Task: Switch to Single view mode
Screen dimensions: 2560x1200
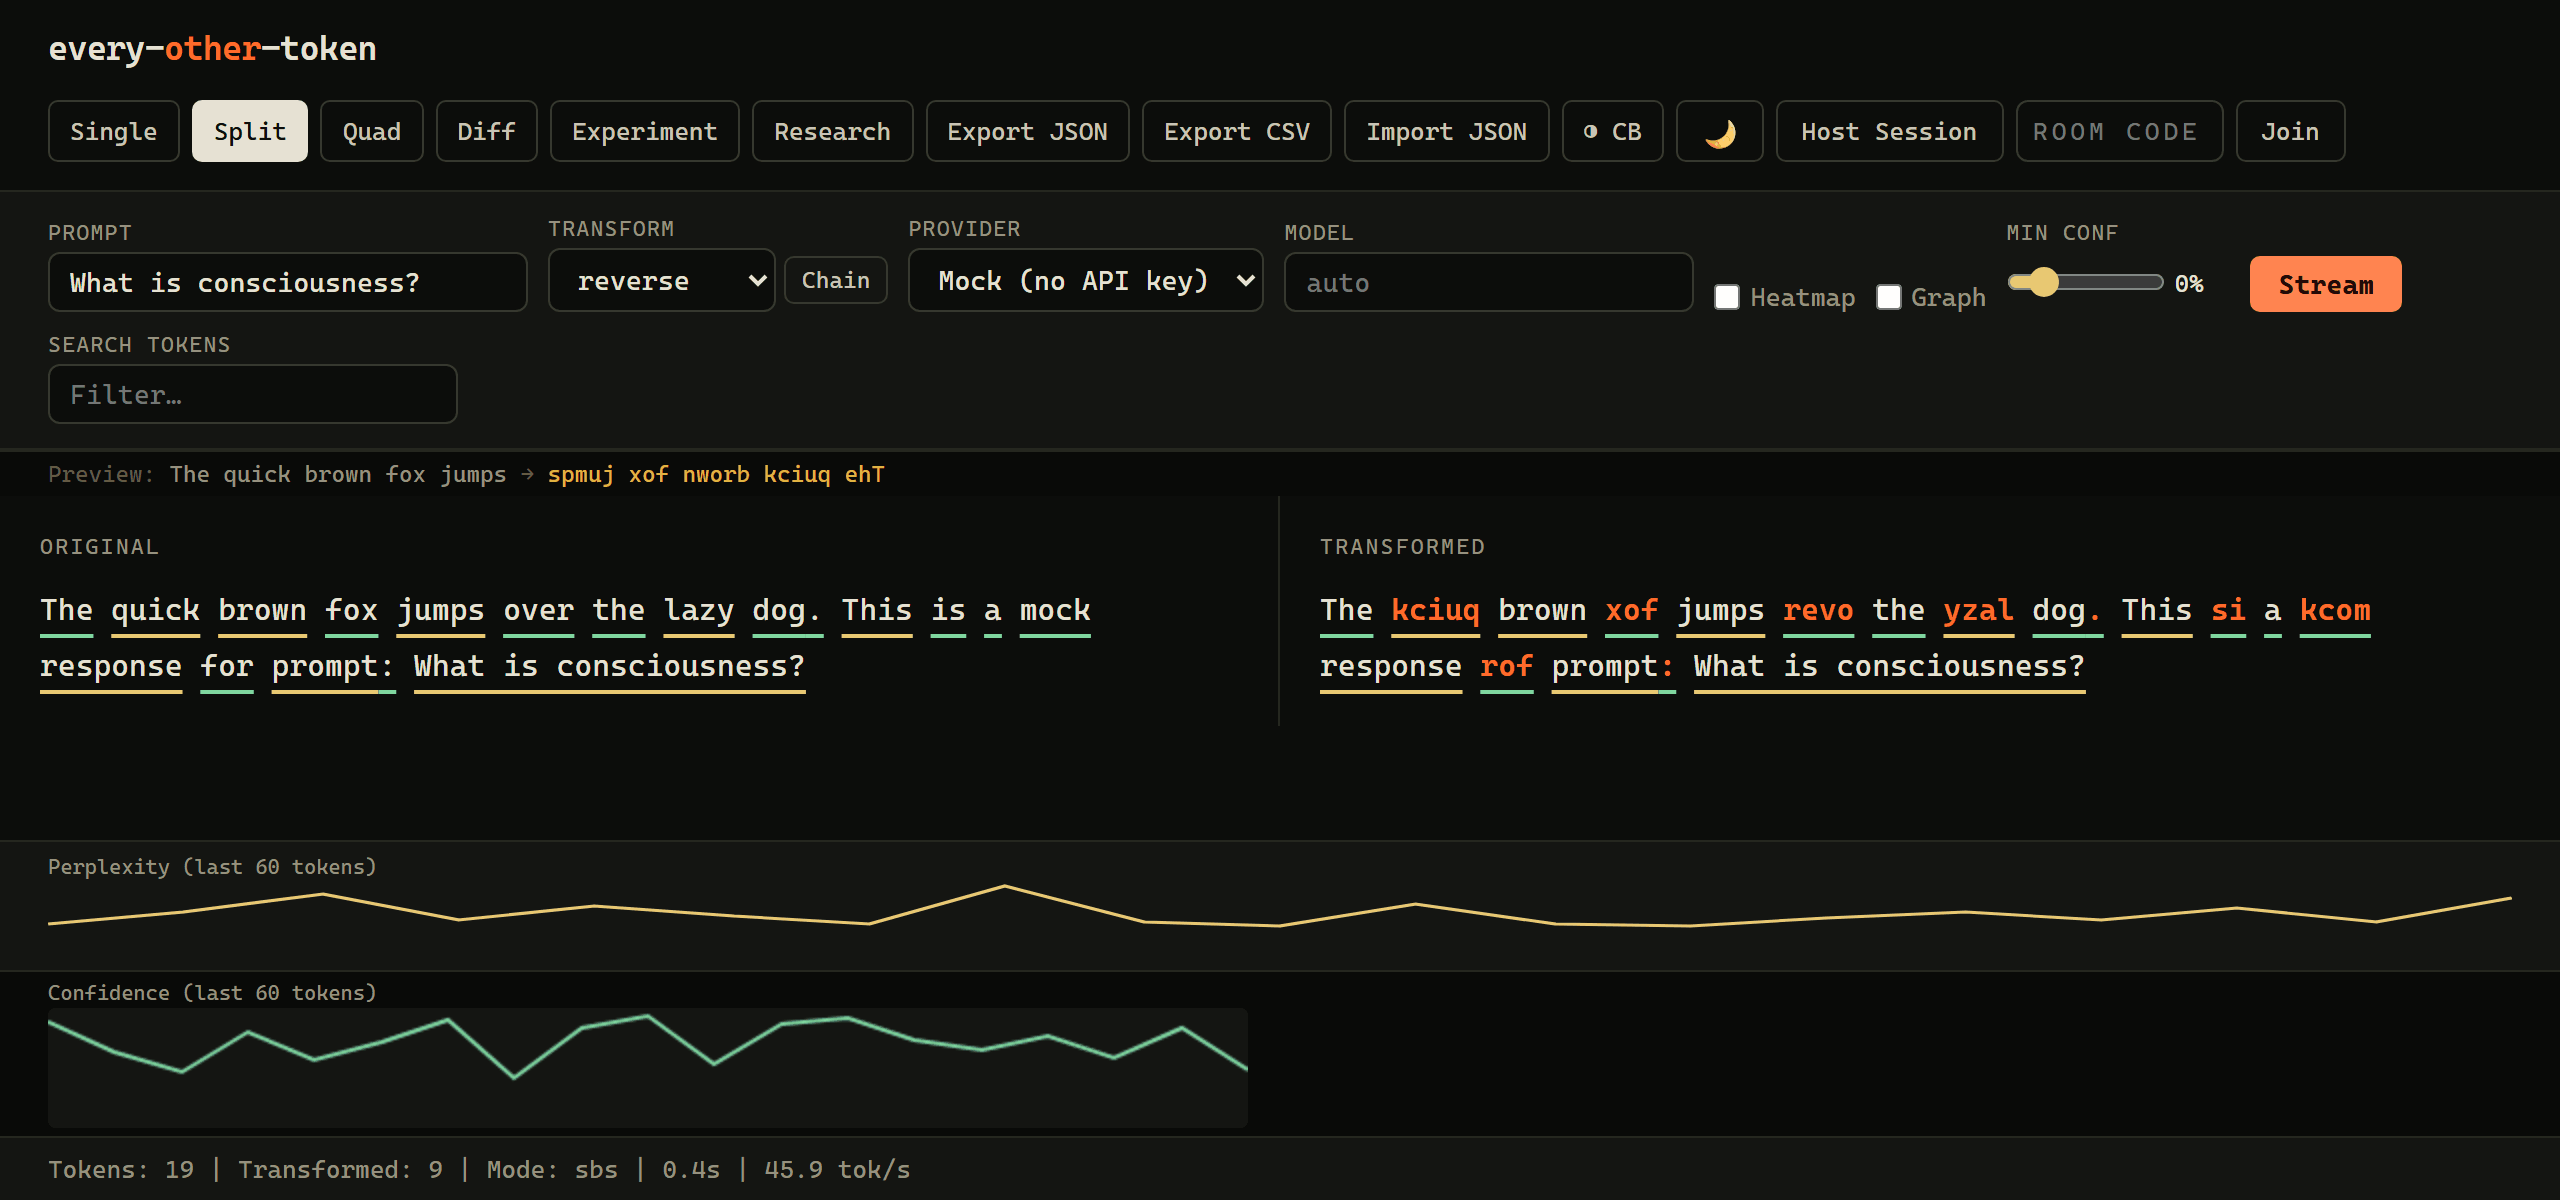Action: tap(113, 131)
